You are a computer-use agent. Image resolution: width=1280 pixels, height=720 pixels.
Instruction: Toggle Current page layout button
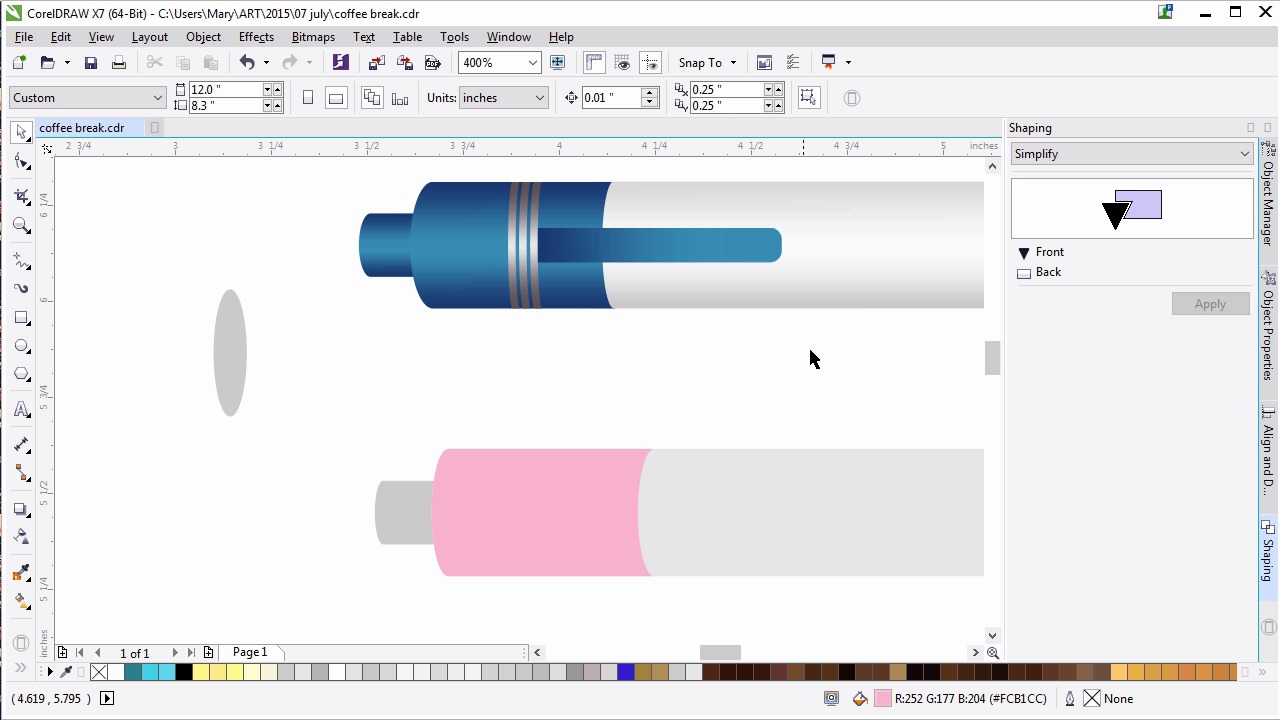click(x=400, y=98)
